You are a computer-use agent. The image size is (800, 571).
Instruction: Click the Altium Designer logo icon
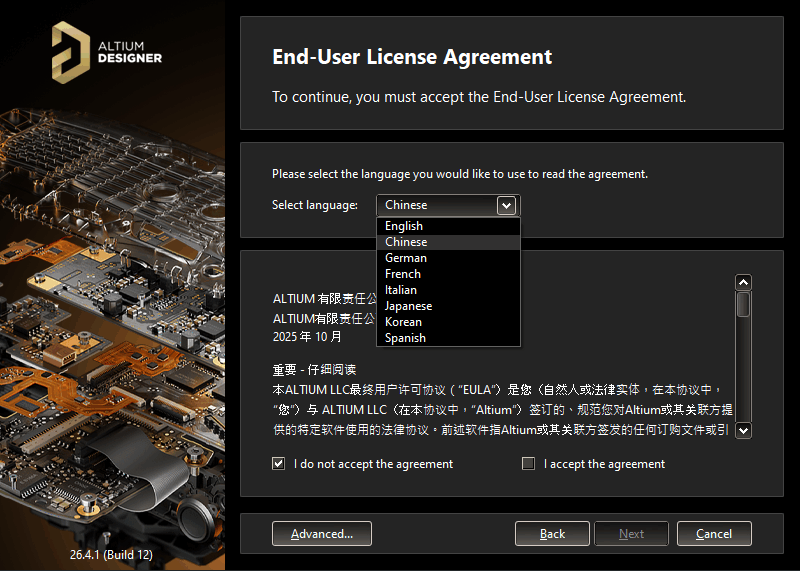71,51
